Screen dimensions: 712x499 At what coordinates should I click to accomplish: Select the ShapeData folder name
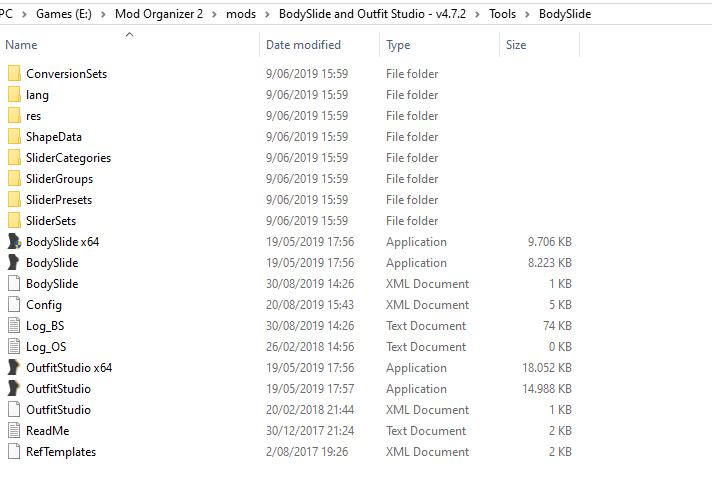pos(54,137)
